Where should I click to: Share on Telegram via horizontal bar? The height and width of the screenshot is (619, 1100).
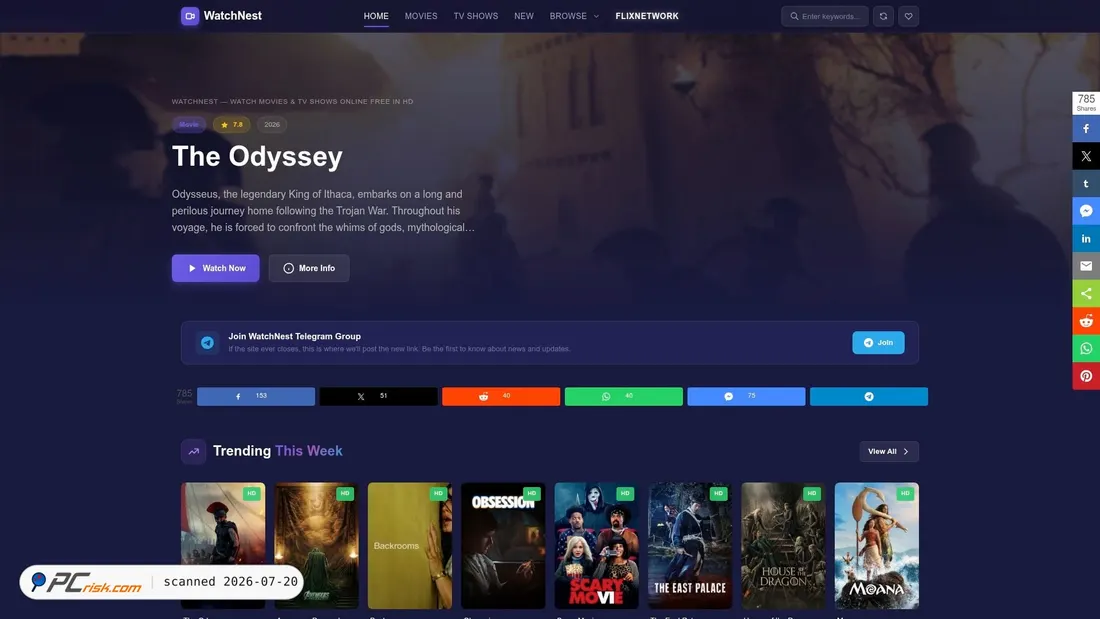coord(868,397)
